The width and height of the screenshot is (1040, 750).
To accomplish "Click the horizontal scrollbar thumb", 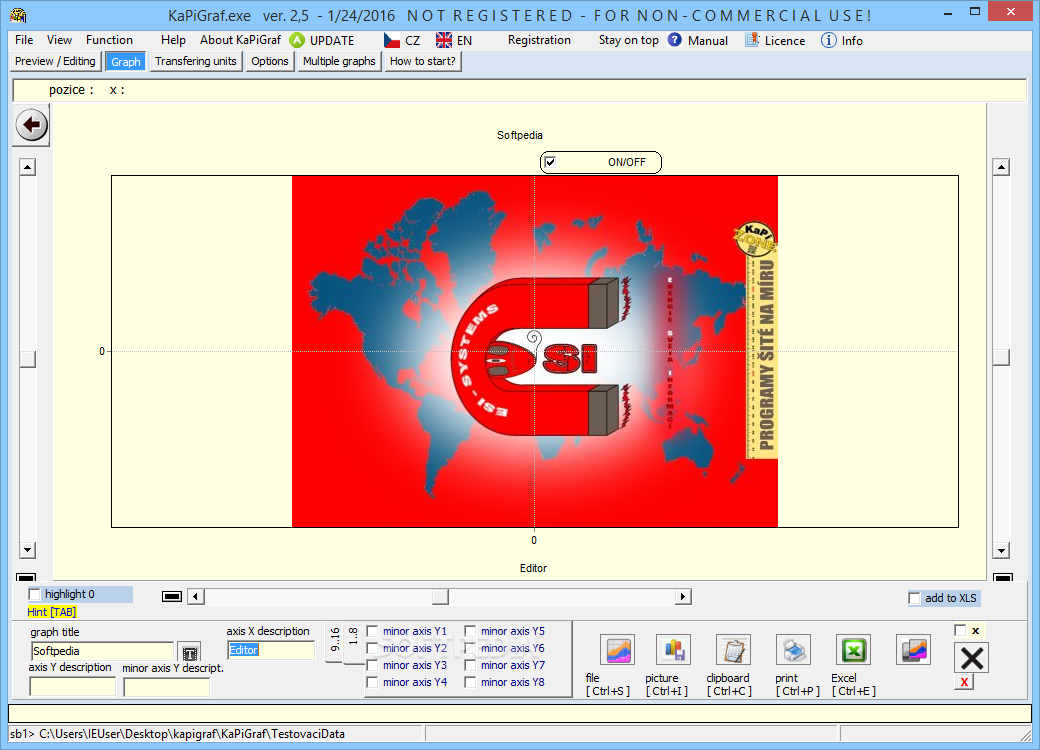I will (440, 596).
